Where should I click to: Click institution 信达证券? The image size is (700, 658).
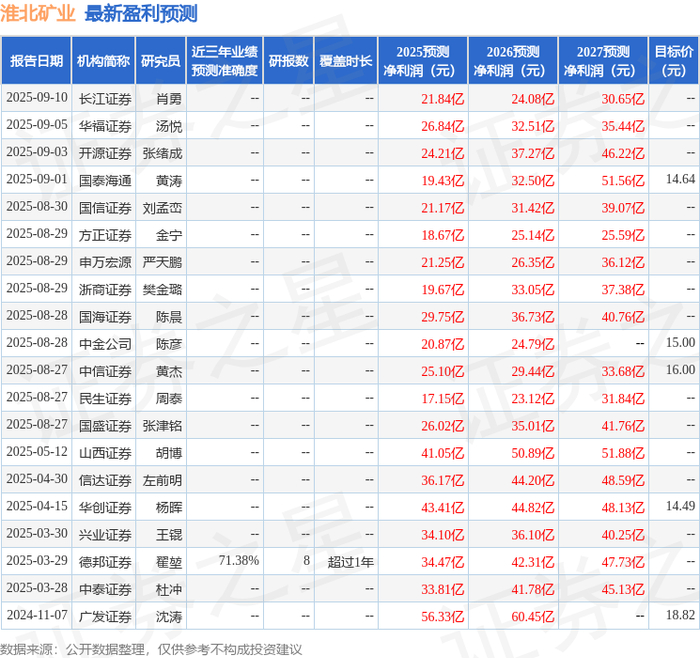pyautogui.click(x=105, y=480)
